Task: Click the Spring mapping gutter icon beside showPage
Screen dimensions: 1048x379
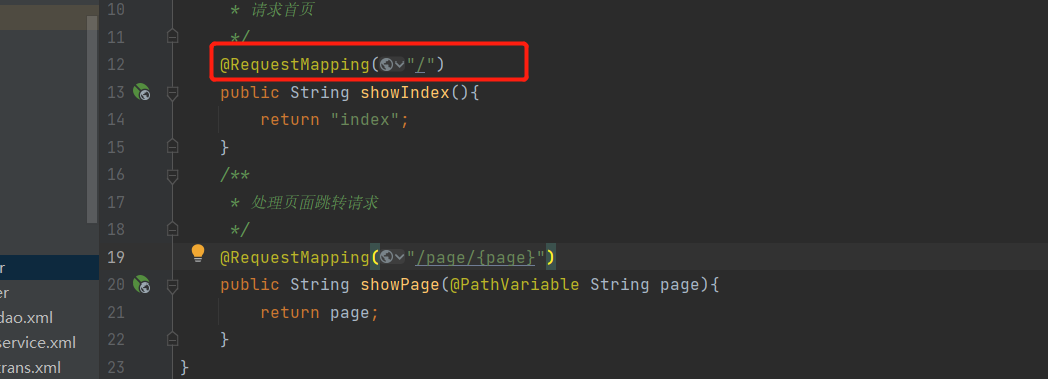Action: pyautogui.click(x=141, y=285)
